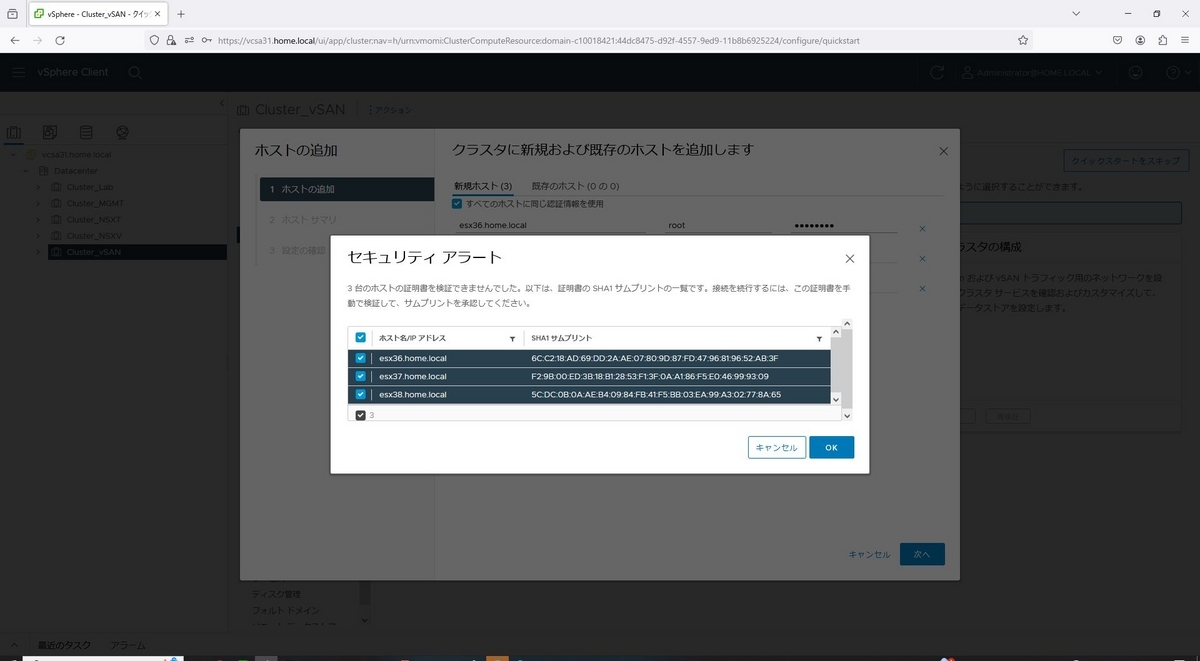
Task: Select vcsa31.home.local in the tree
Action: [76, 155]
